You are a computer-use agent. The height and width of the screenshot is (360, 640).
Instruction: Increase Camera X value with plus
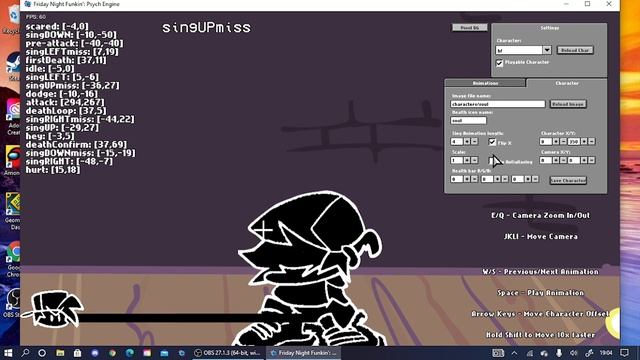[556, 160]
